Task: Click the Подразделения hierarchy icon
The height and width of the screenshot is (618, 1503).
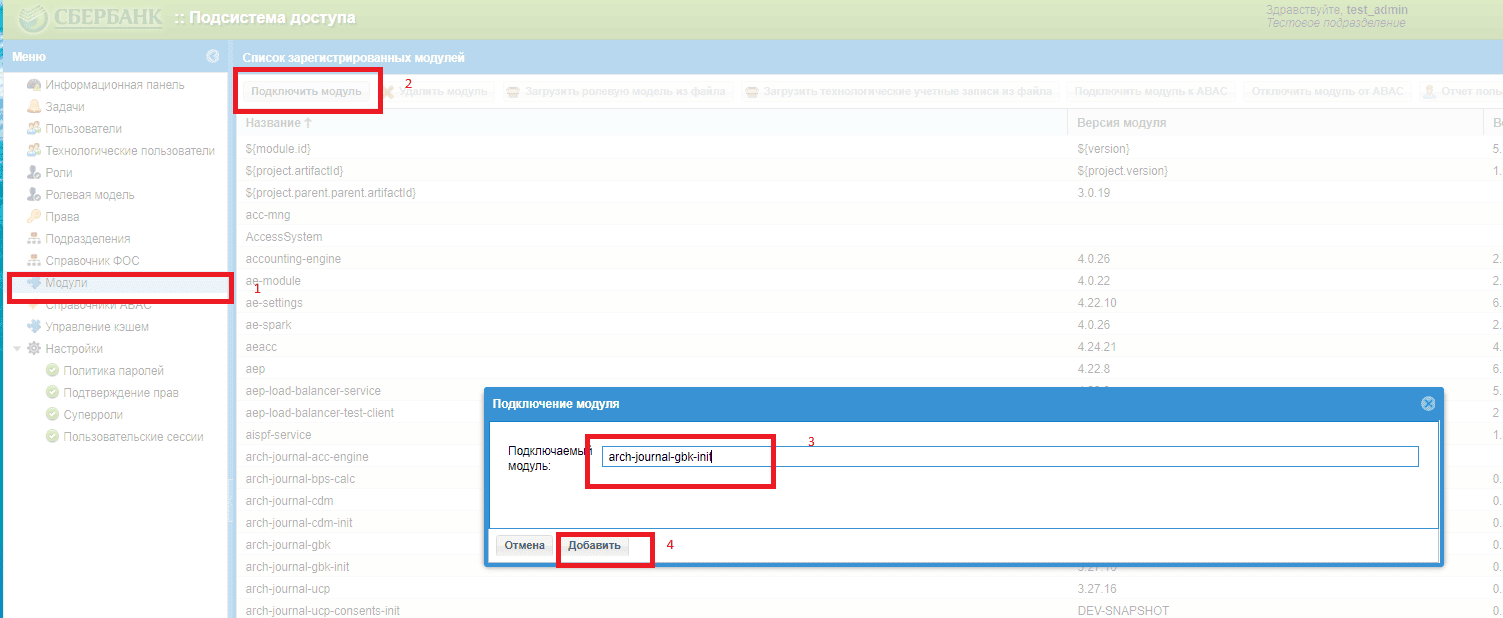Action: pos(34,239)
